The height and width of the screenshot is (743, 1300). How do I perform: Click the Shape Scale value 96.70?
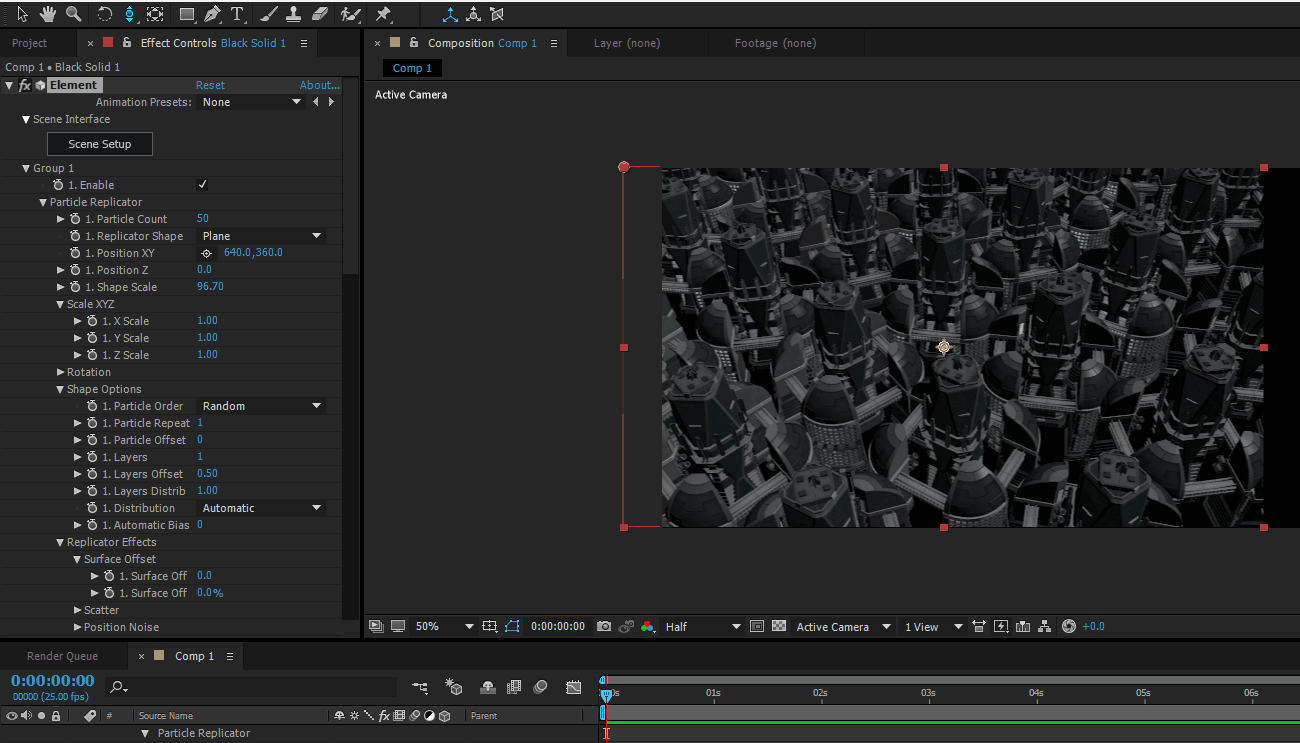click(210, 287)
